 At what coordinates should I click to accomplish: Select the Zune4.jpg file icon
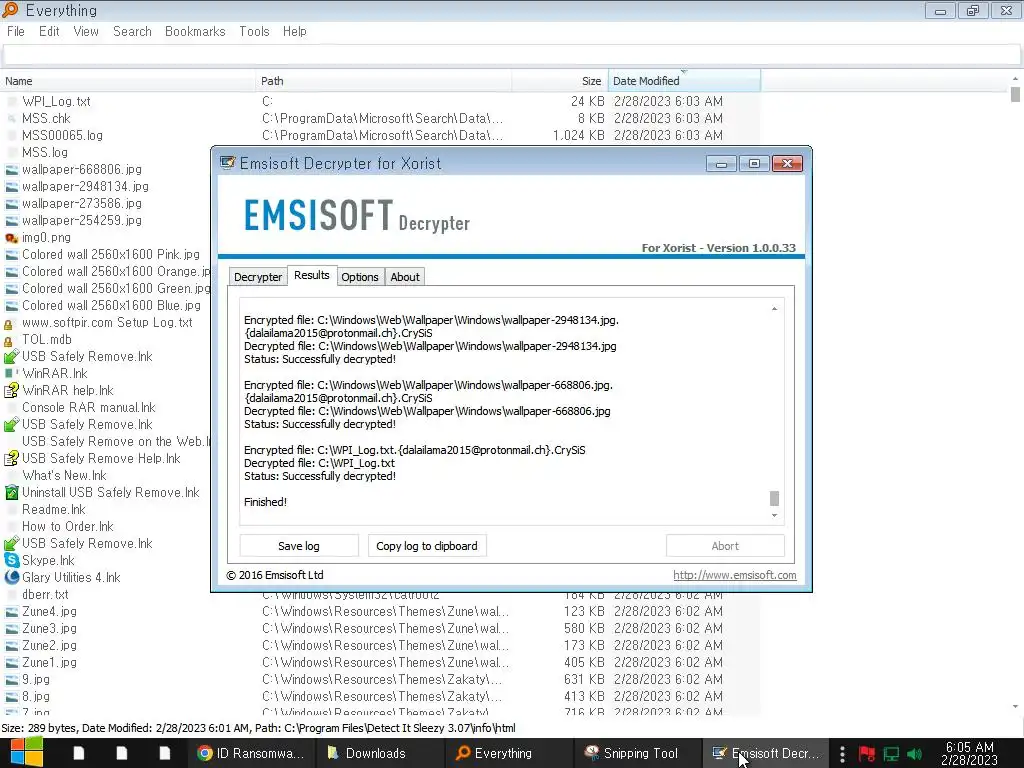tap(11, 612)
